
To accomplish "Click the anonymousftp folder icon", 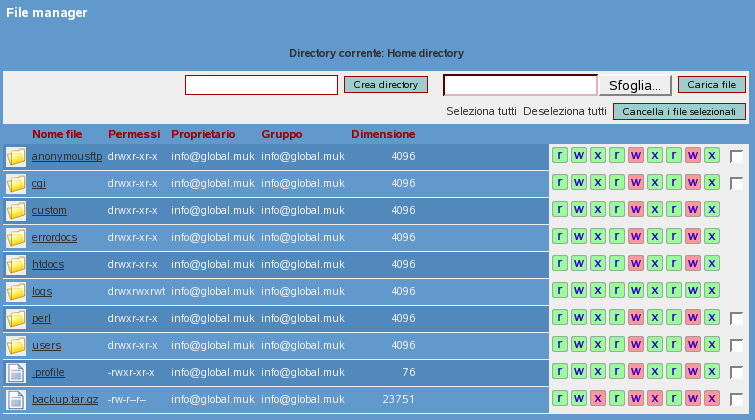I will (16, 157).
